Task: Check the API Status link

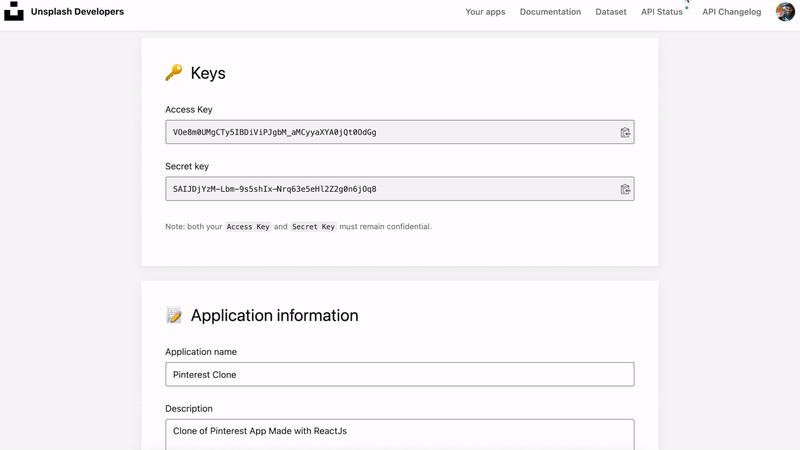Action: pos(662,12)
